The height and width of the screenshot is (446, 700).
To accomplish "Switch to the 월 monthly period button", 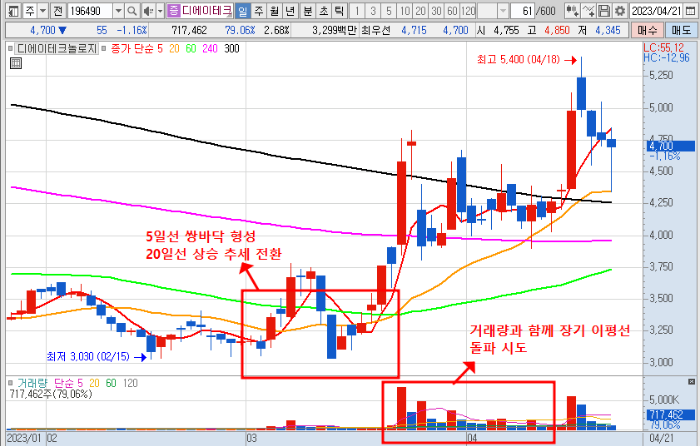I will pyautogui.click(x=275, y=11).
